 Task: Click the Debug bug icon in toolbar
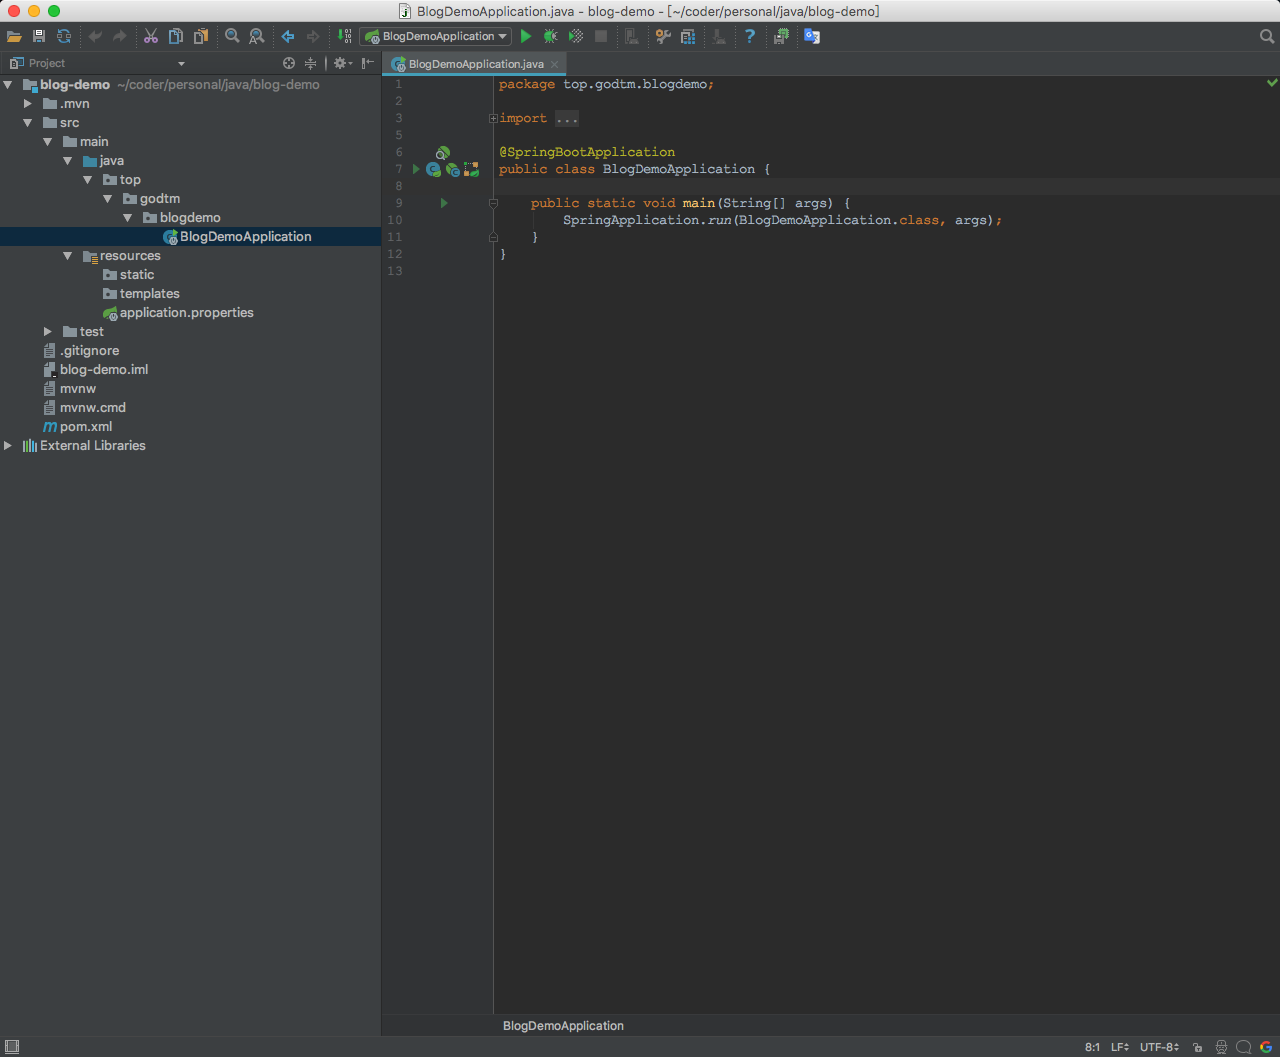550,36
